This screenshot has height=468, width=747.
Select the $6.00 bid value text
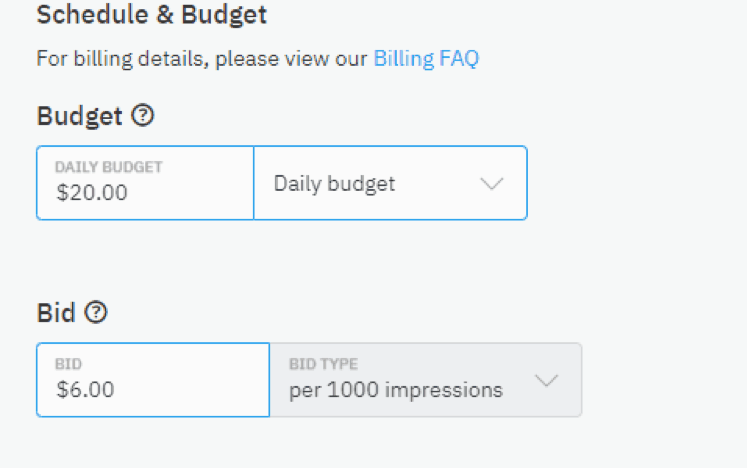pos(85,389)
